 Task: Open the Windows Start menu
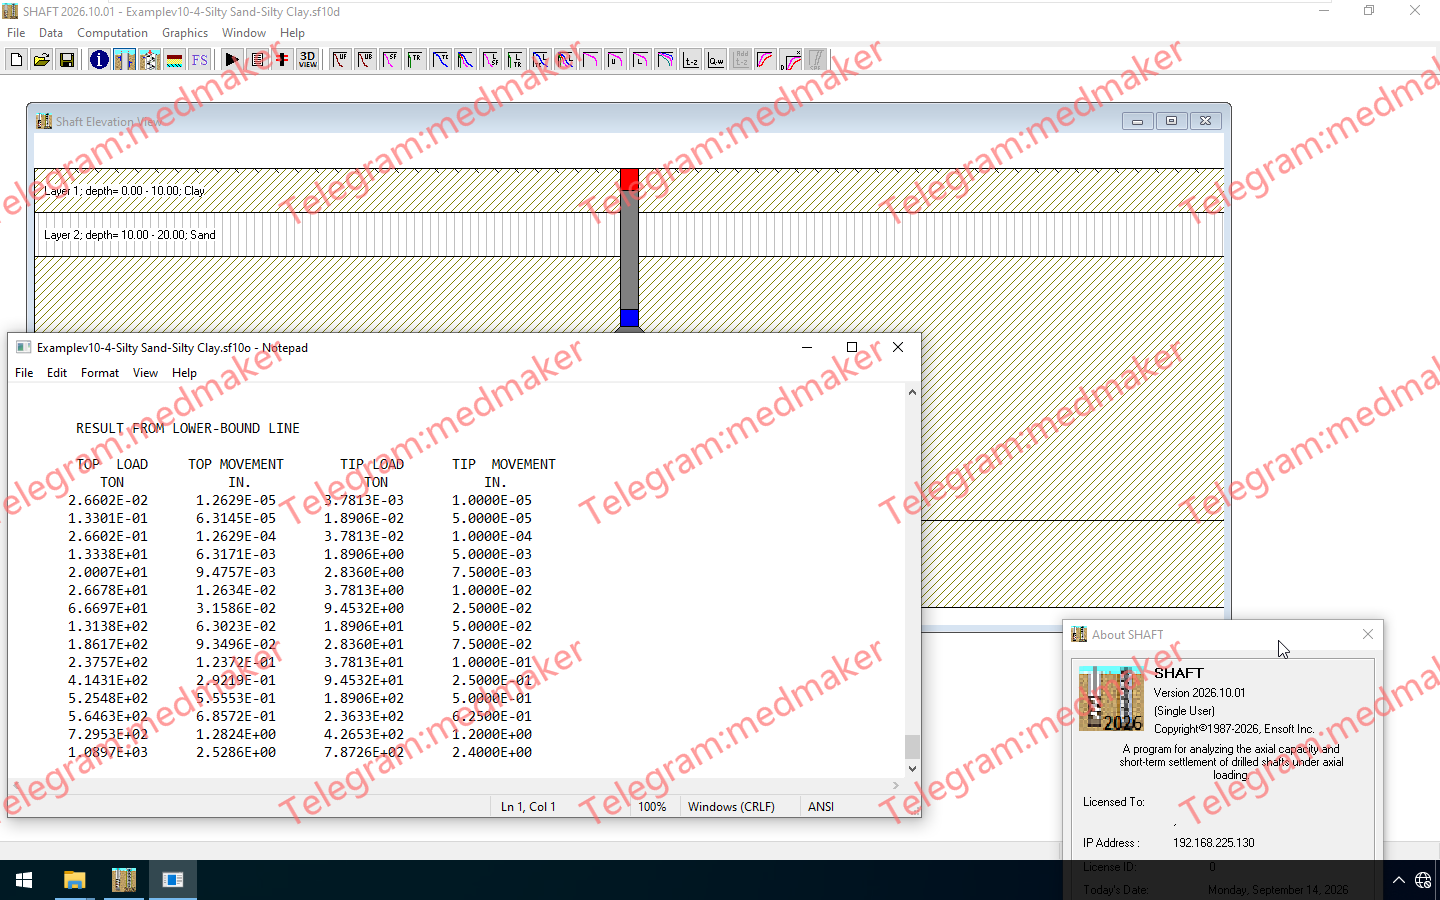tap(24, 880)
